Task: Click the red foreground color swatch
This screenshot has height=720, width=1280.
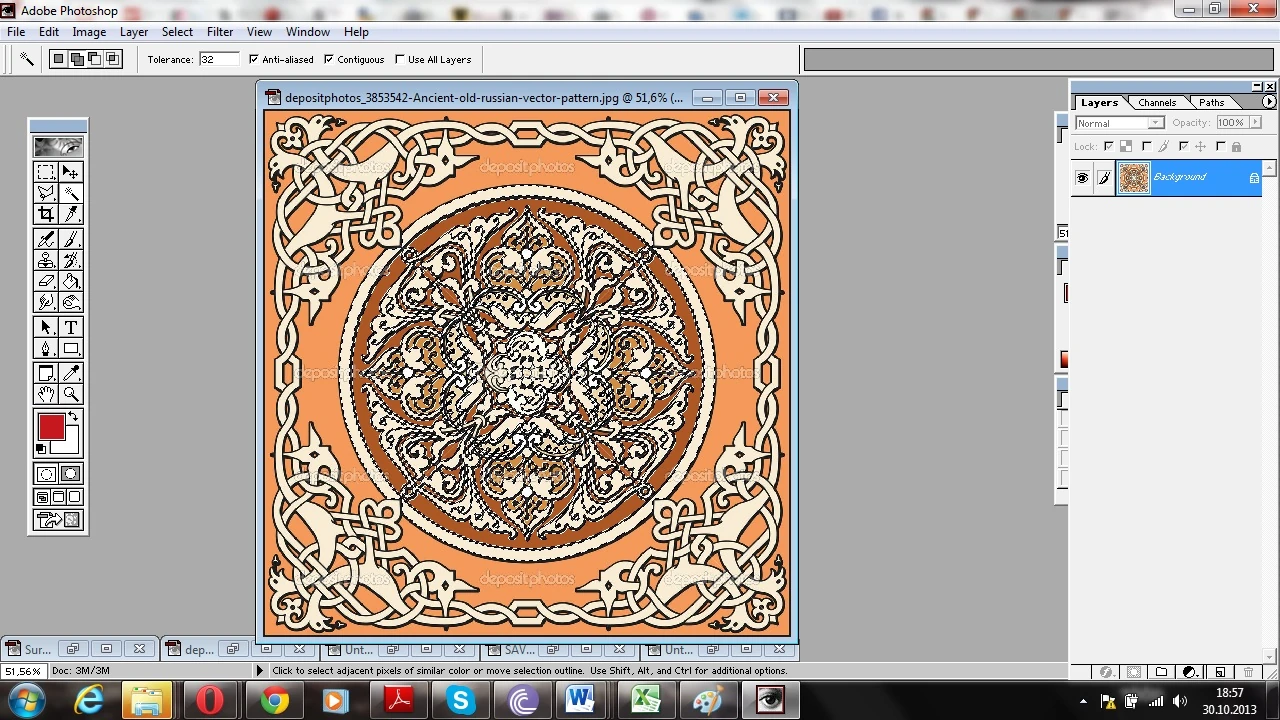Action: [x=51, y=428]
